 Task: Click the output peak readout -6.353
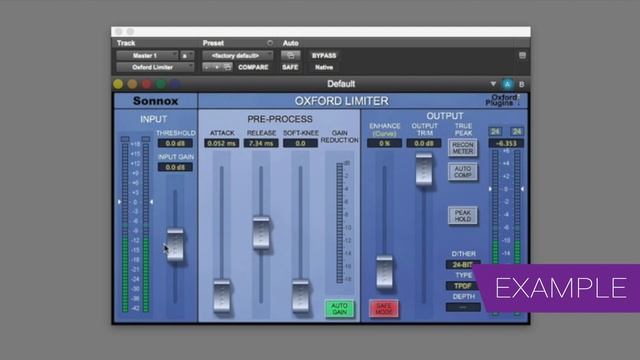coord(506,143)
